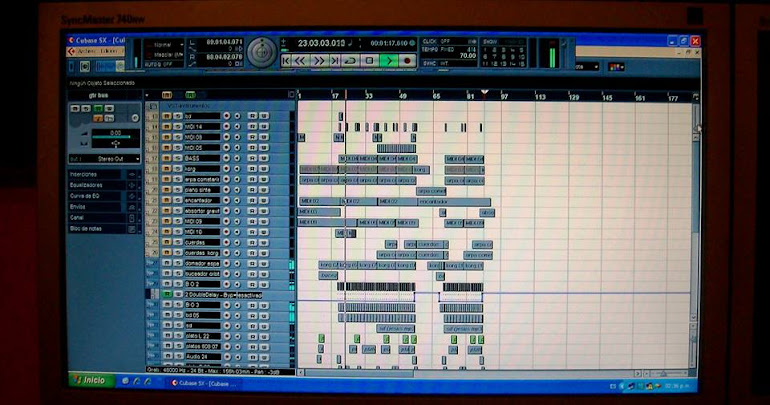770x405 pixels.
Task: Click the folder icon of VST Instruments track
Action: 154,106
